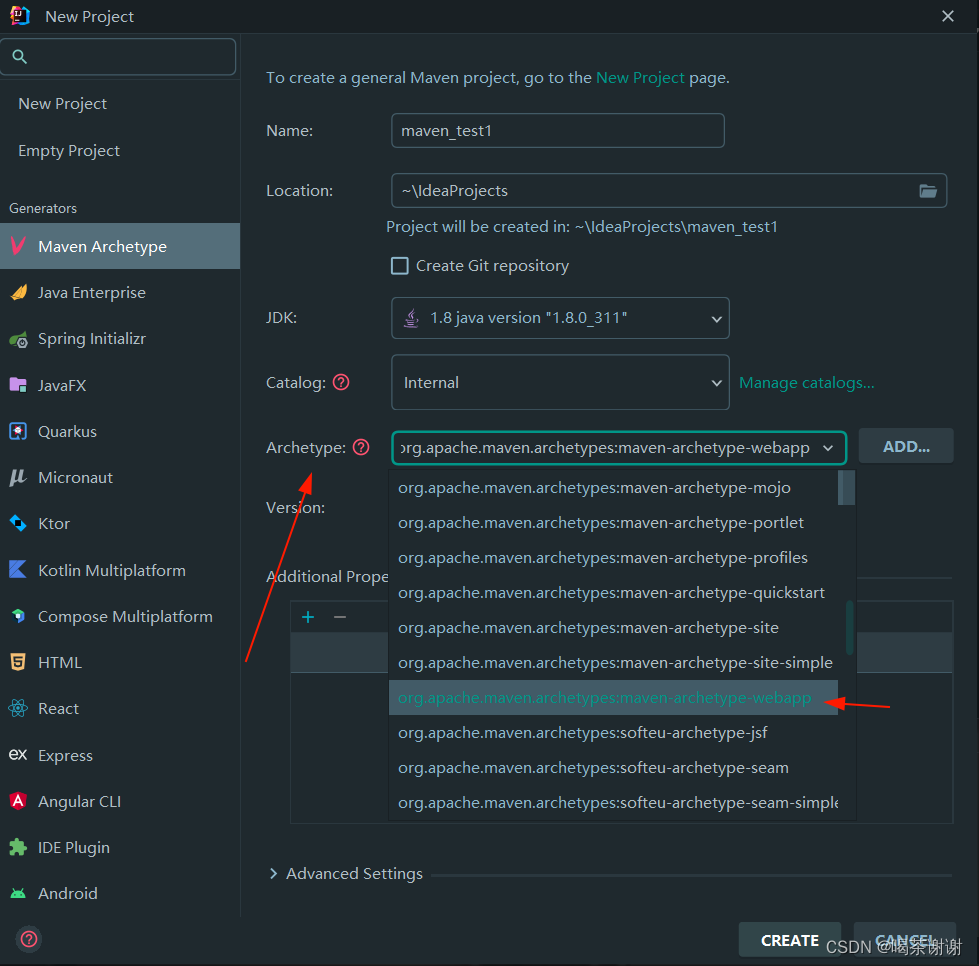Viewport: 979px width, 966px height.
Task: Click the search magnifier icon
Action: click(19, 57)
